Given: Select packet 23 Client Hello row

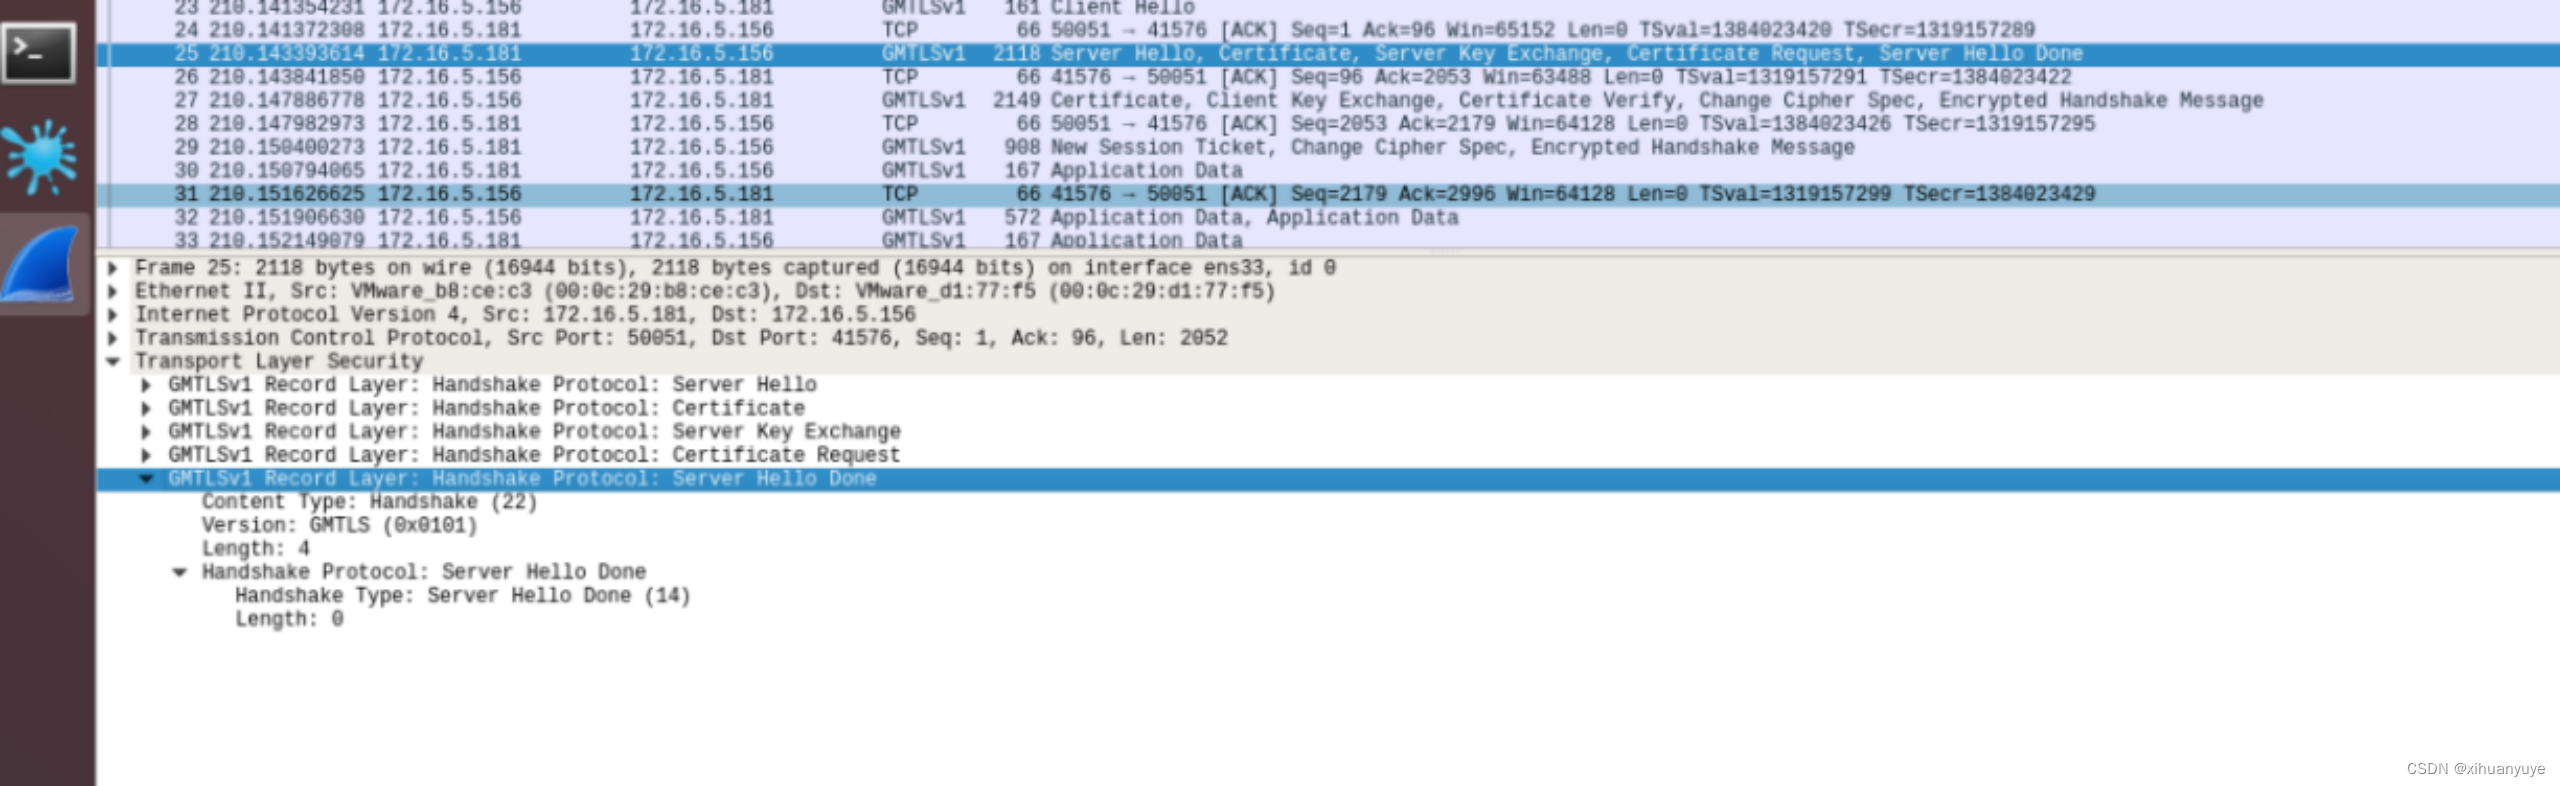Looking at the screenshot, I should coord(1328,8).
